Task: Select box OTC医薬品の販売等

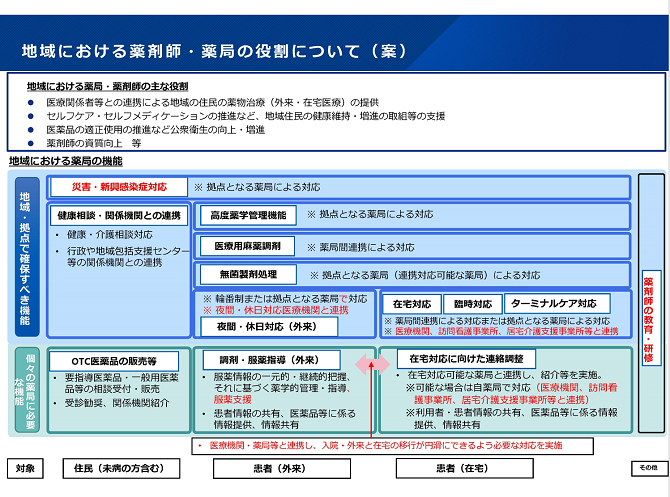Action: [114, 362]
